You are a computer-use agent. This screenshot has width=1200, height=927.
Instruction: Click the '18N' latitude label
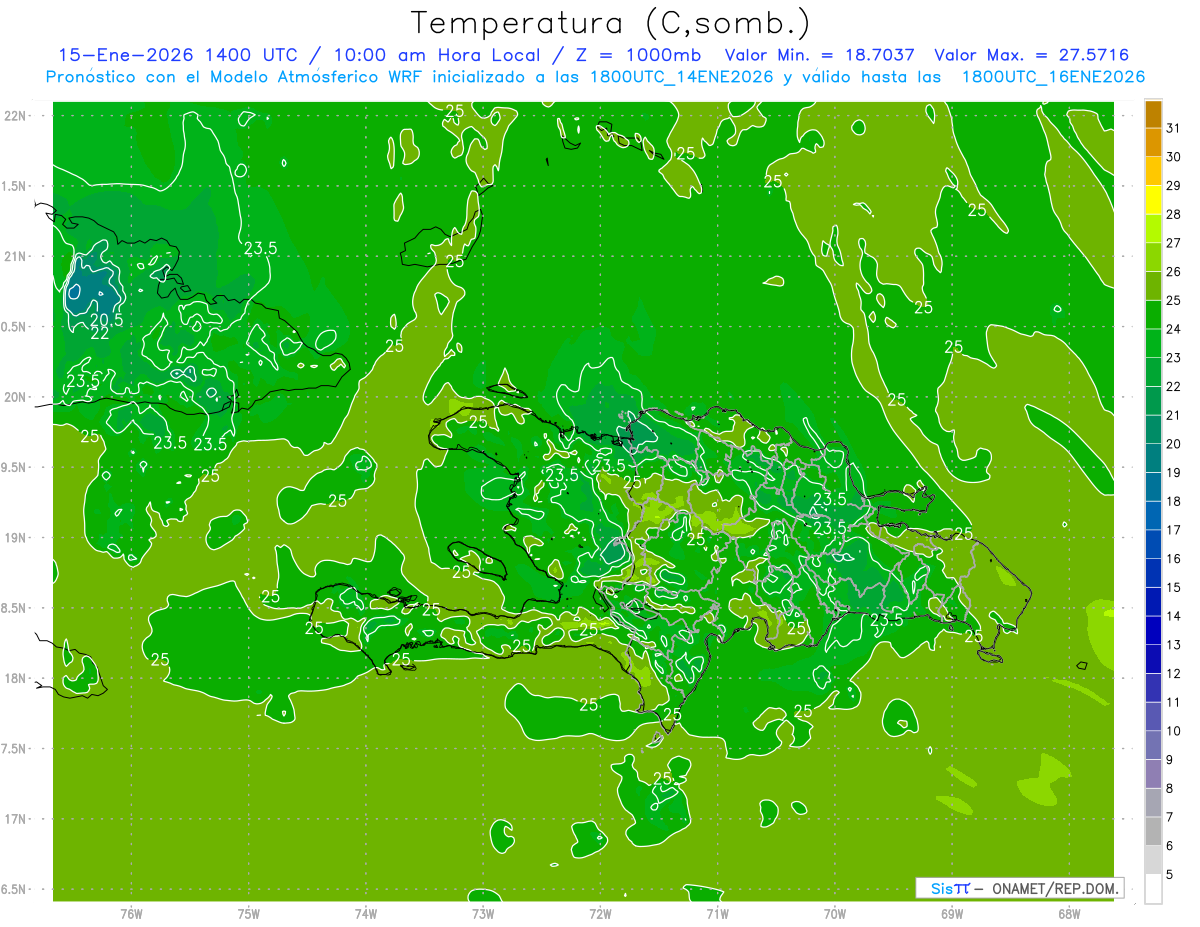pyautogui.click(x=16, y=678)
